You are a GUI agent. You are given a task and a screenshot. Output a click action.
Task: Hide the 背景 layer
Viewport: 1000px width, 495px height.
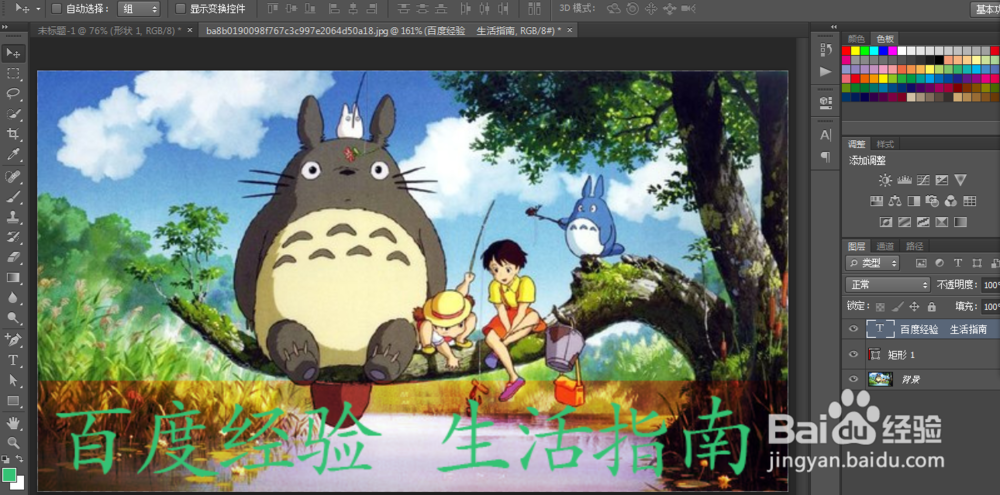tap(853, 380)
